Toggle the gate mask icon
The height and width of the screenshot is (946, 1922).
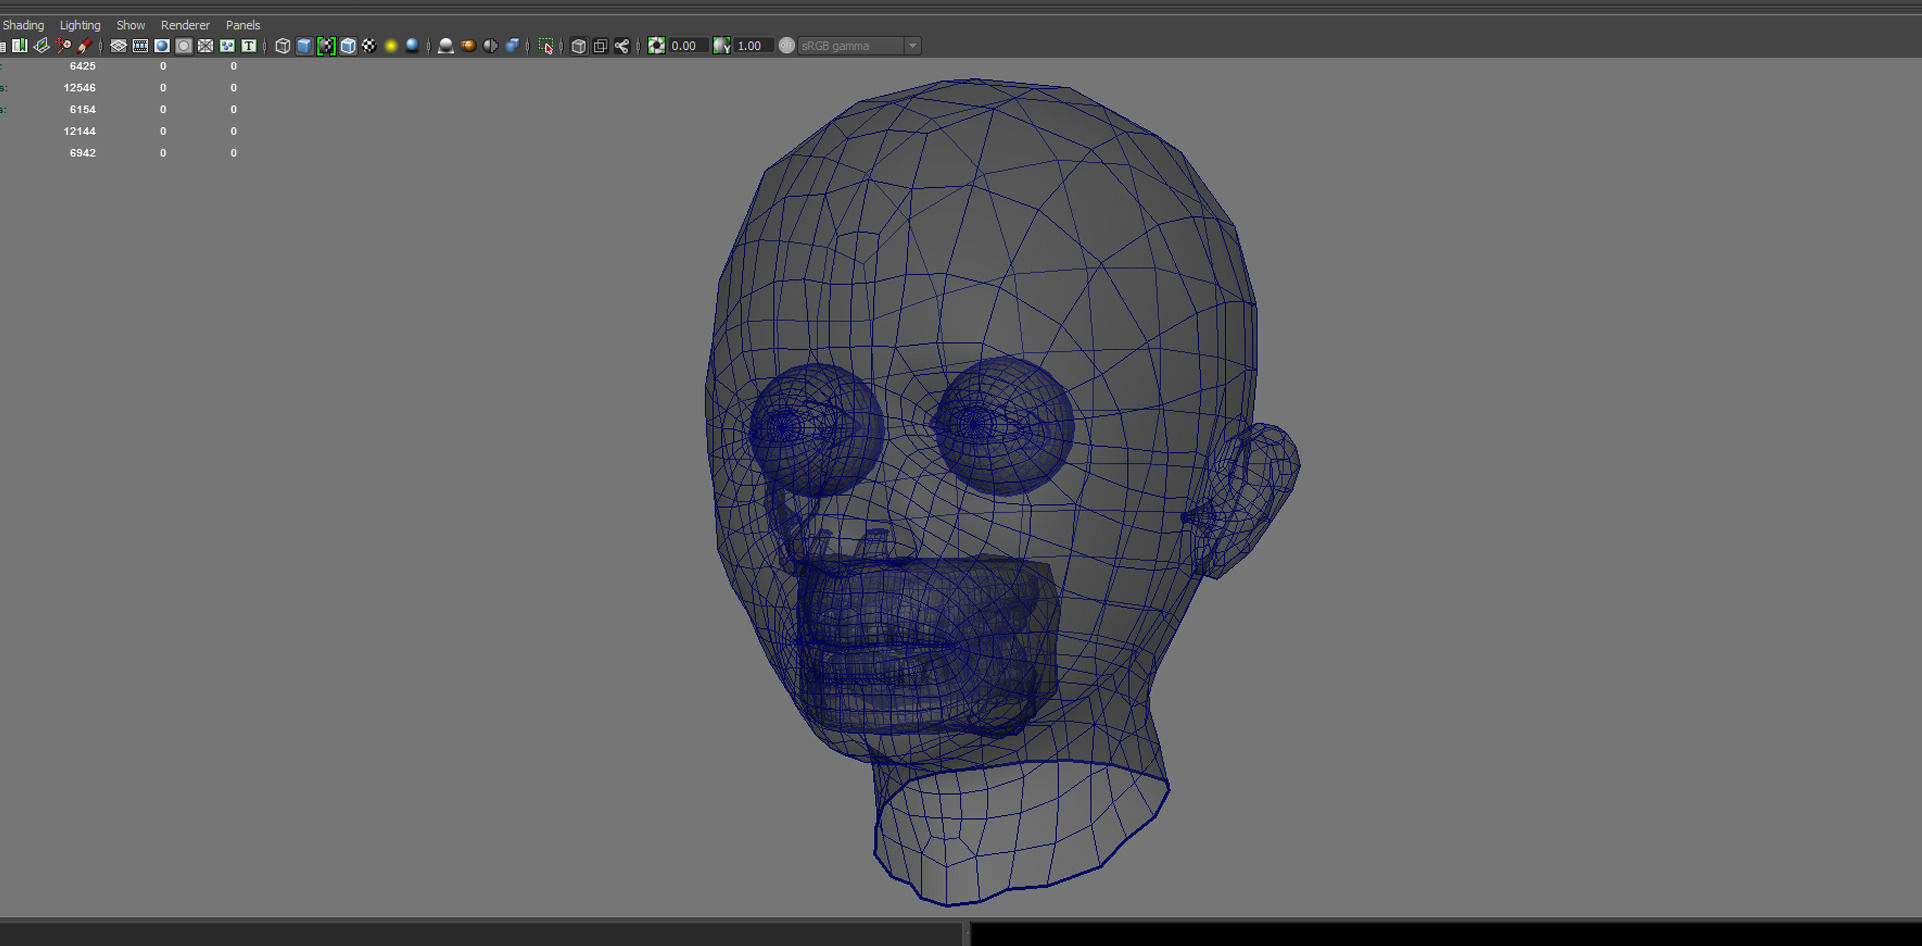click(184, 46)
